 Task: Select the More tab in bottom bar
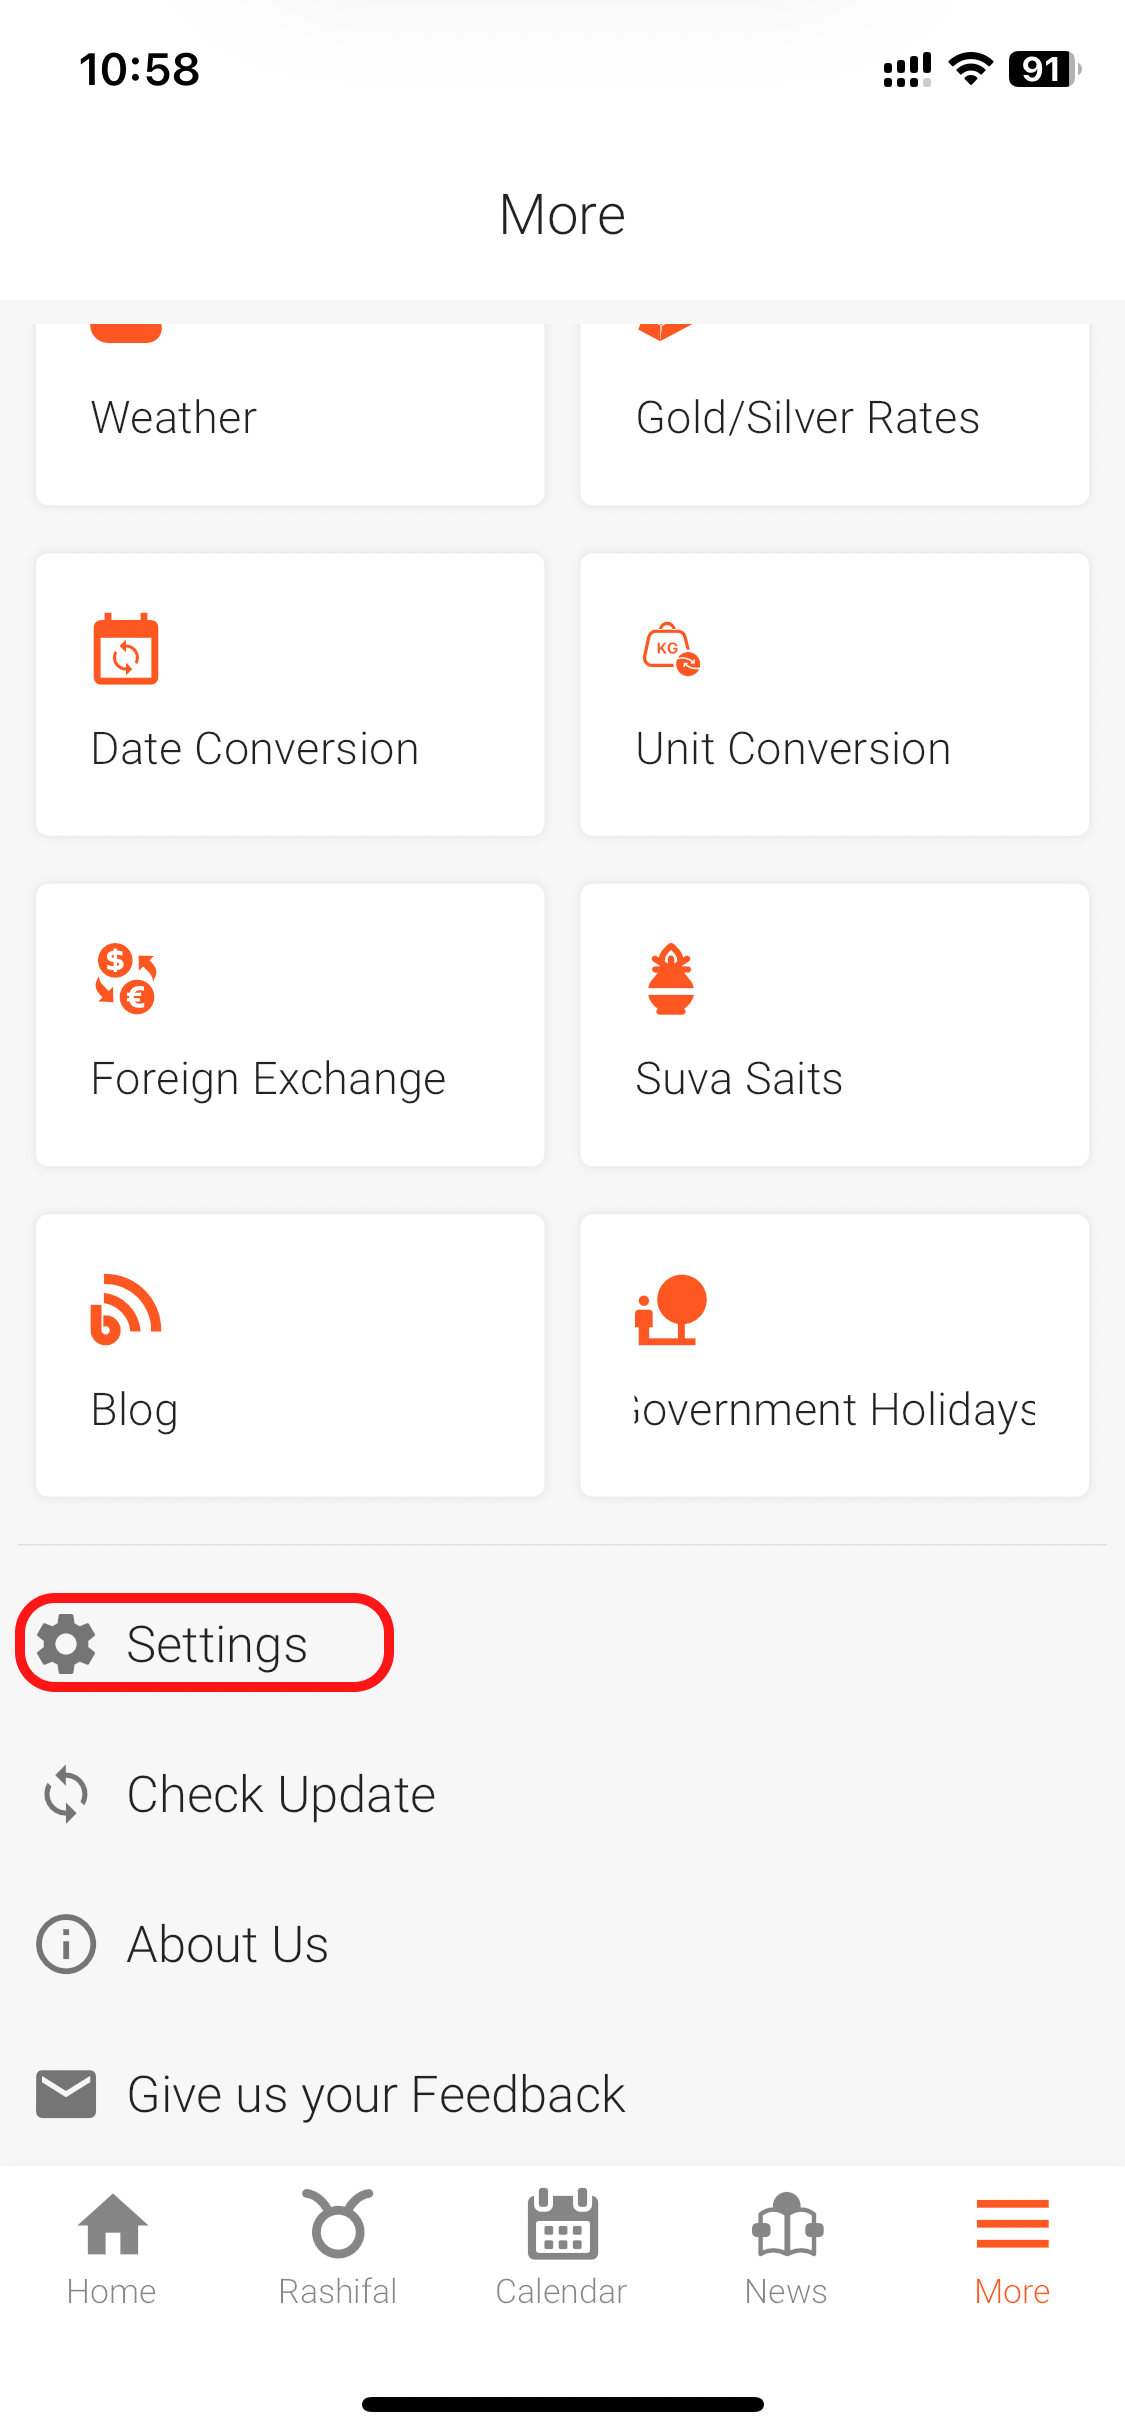tap(1012, 2246)
